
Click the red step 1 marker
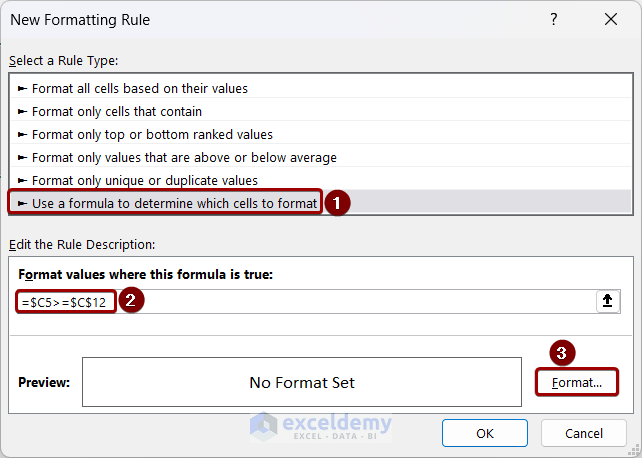click(x=337, y=203)
